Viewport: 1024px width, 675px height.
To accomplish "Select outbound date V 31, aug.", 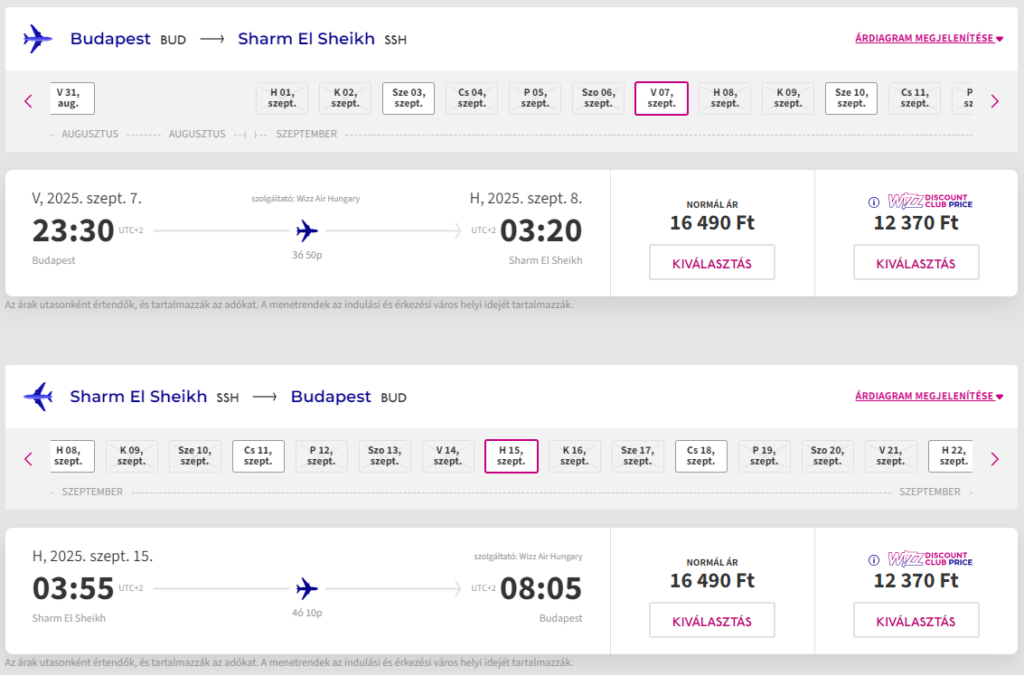I will 69,98.
